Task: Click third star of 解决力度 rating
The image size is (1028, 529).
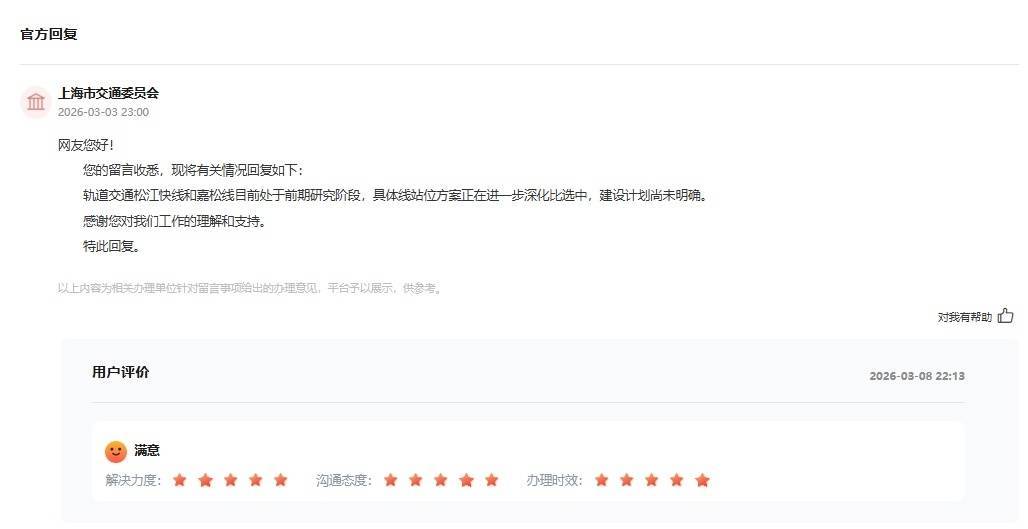Action: [x=230, y=480]
